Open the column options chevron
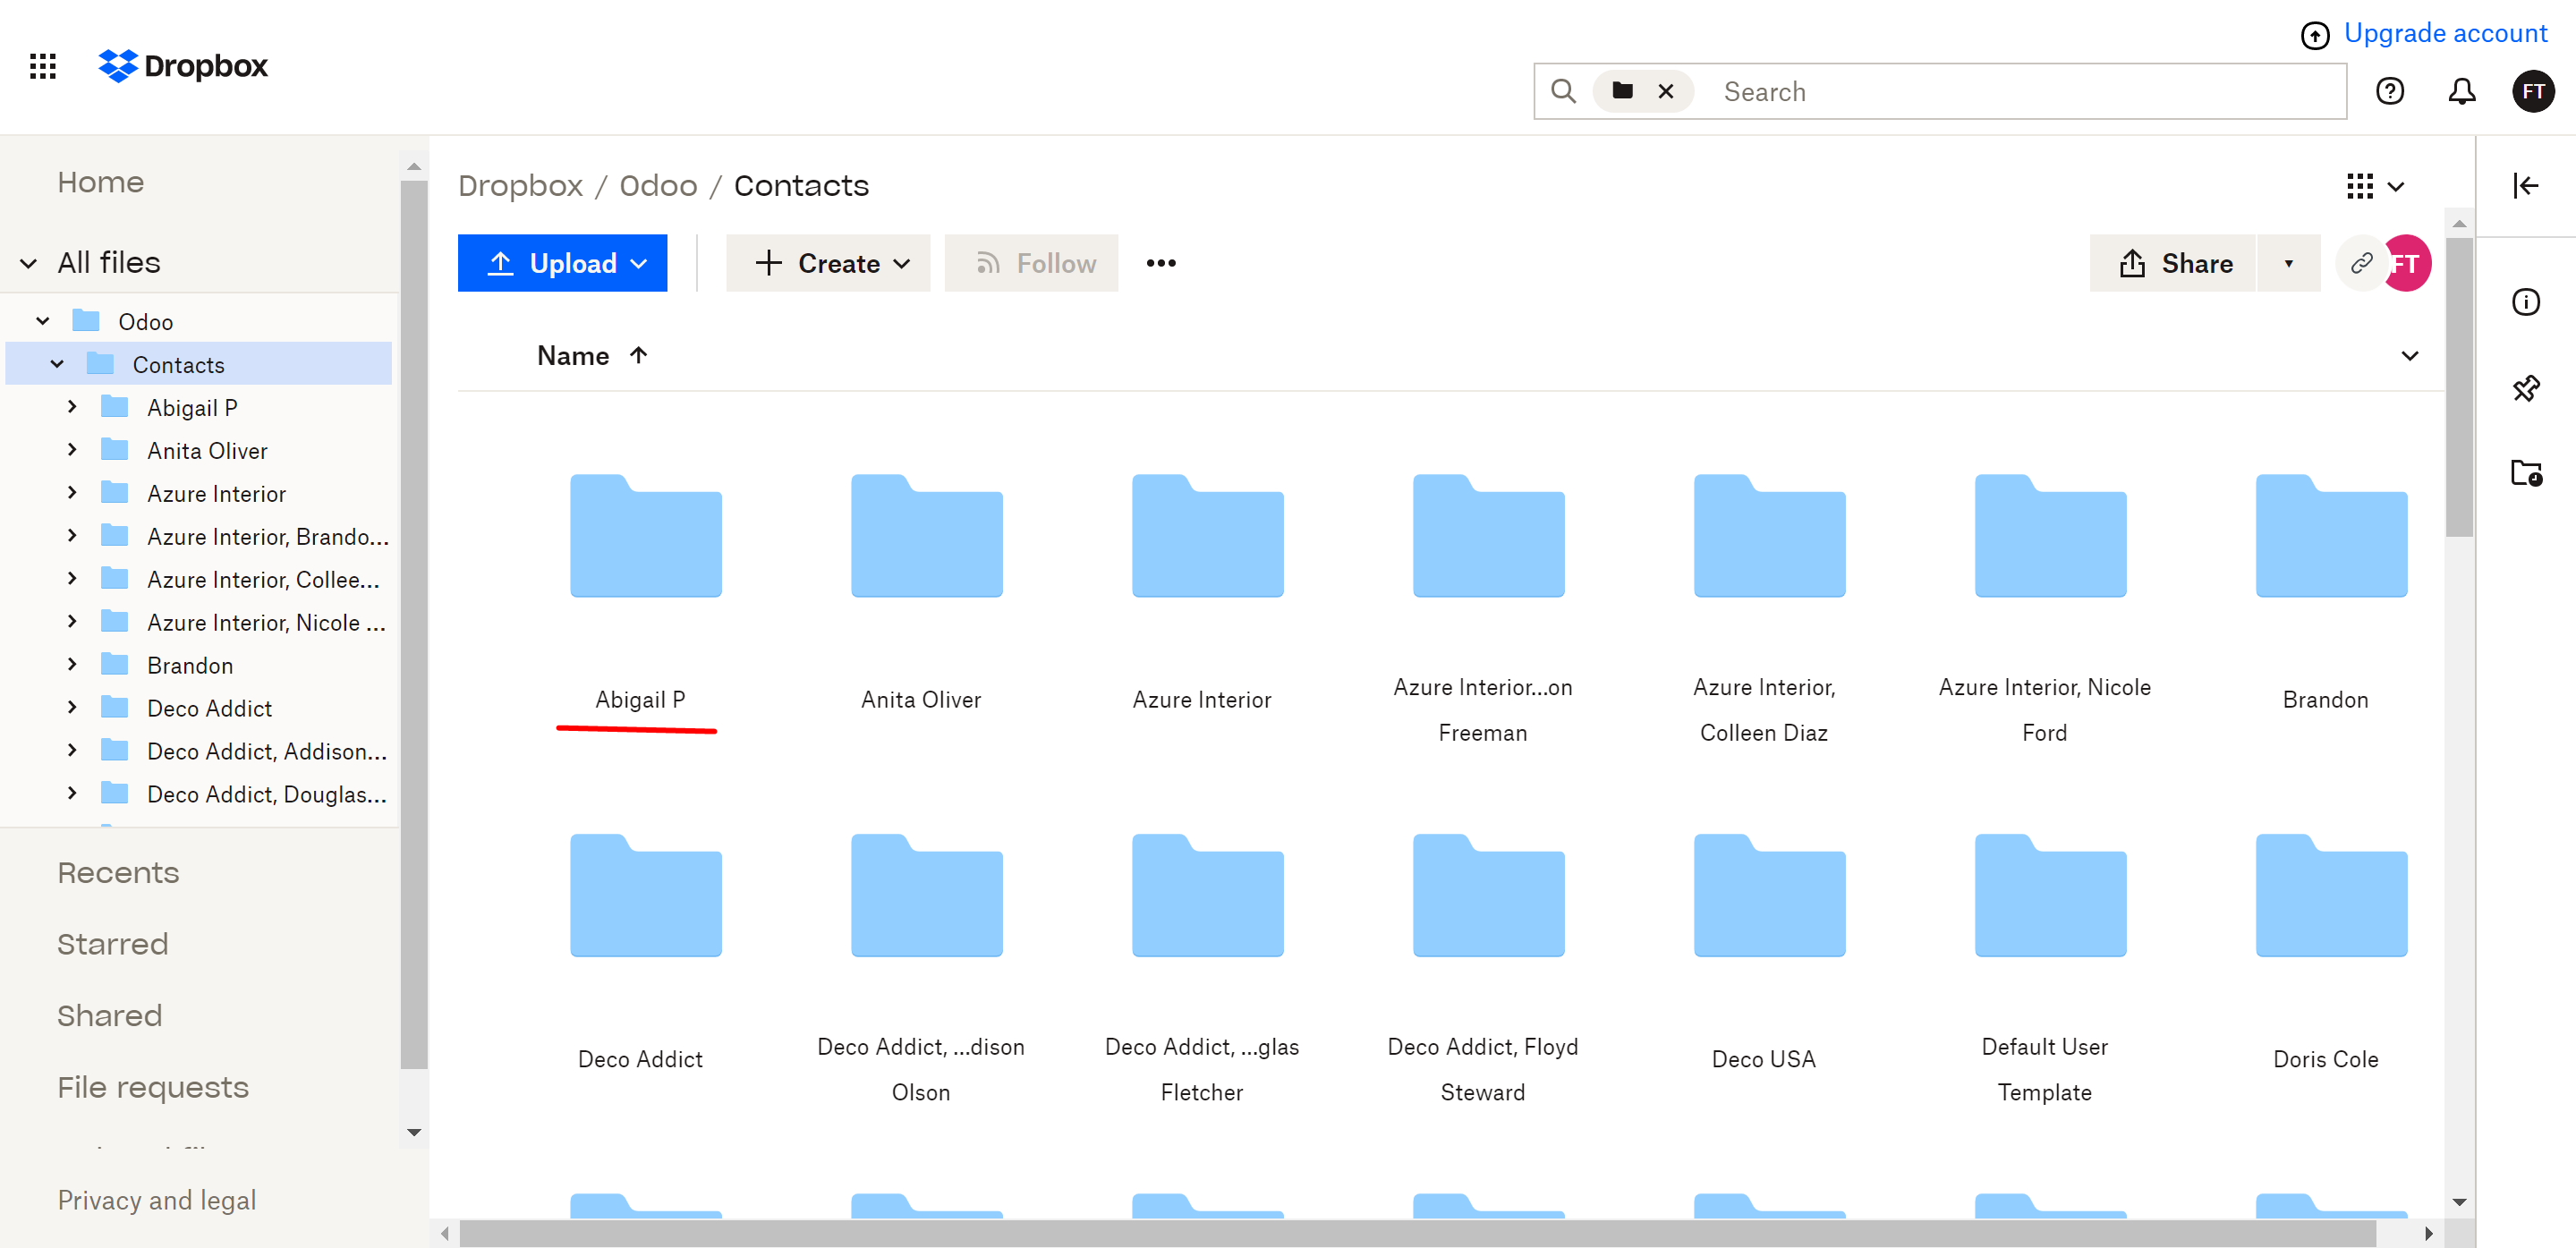 2410,356
